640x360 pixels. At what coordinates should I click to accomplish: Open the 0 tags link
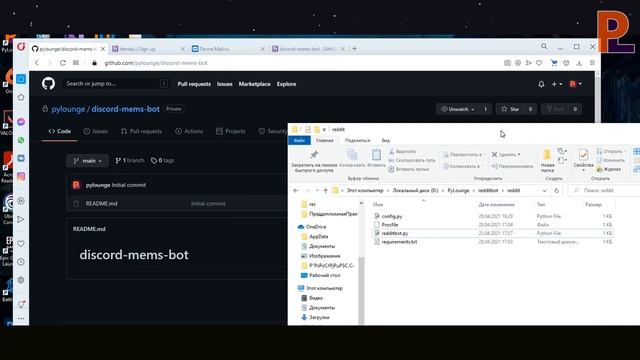(162, 161)
